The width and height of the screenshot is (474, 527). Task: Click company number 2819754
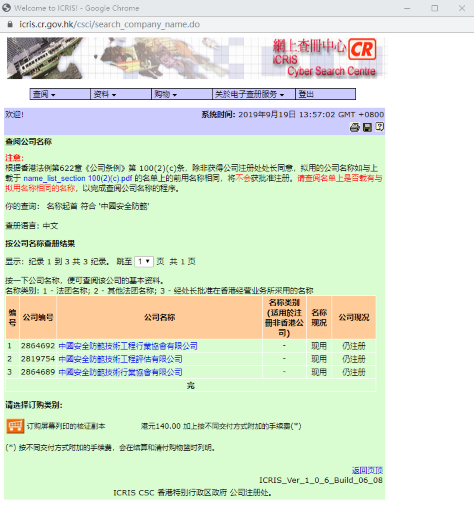point(38,359)
